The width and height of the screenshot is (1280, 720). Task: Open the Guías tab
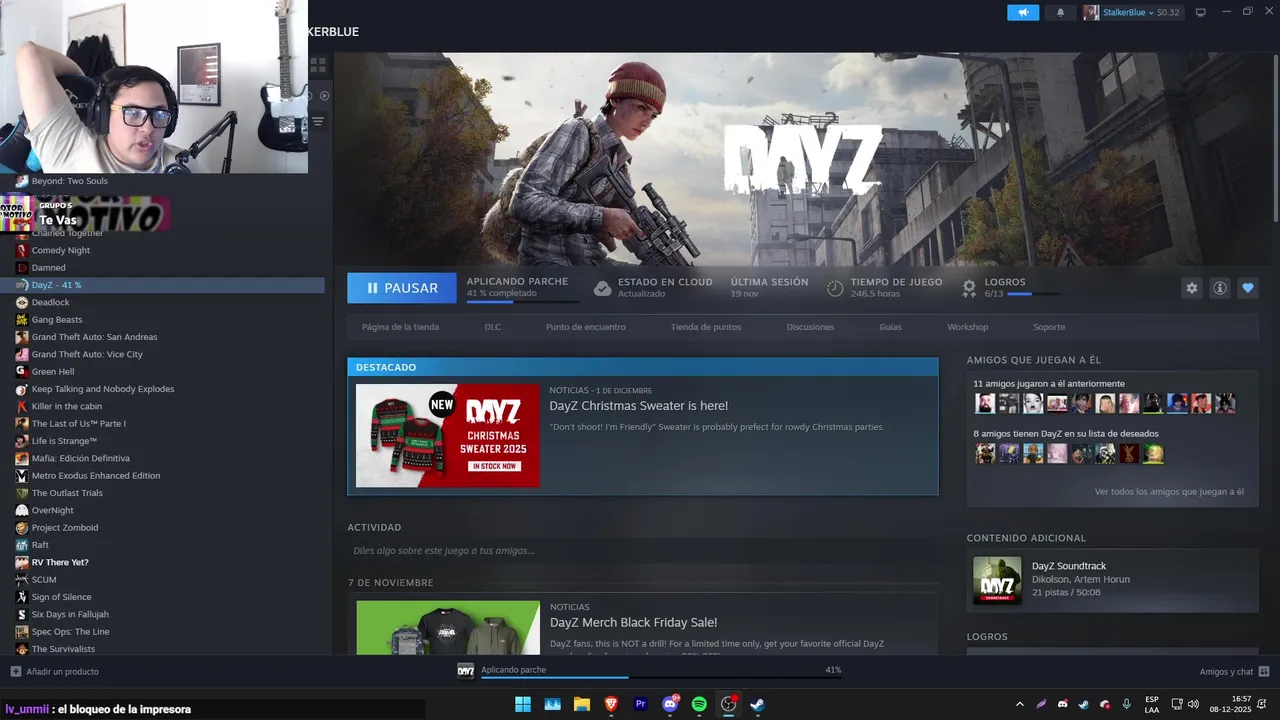point(890,327)
